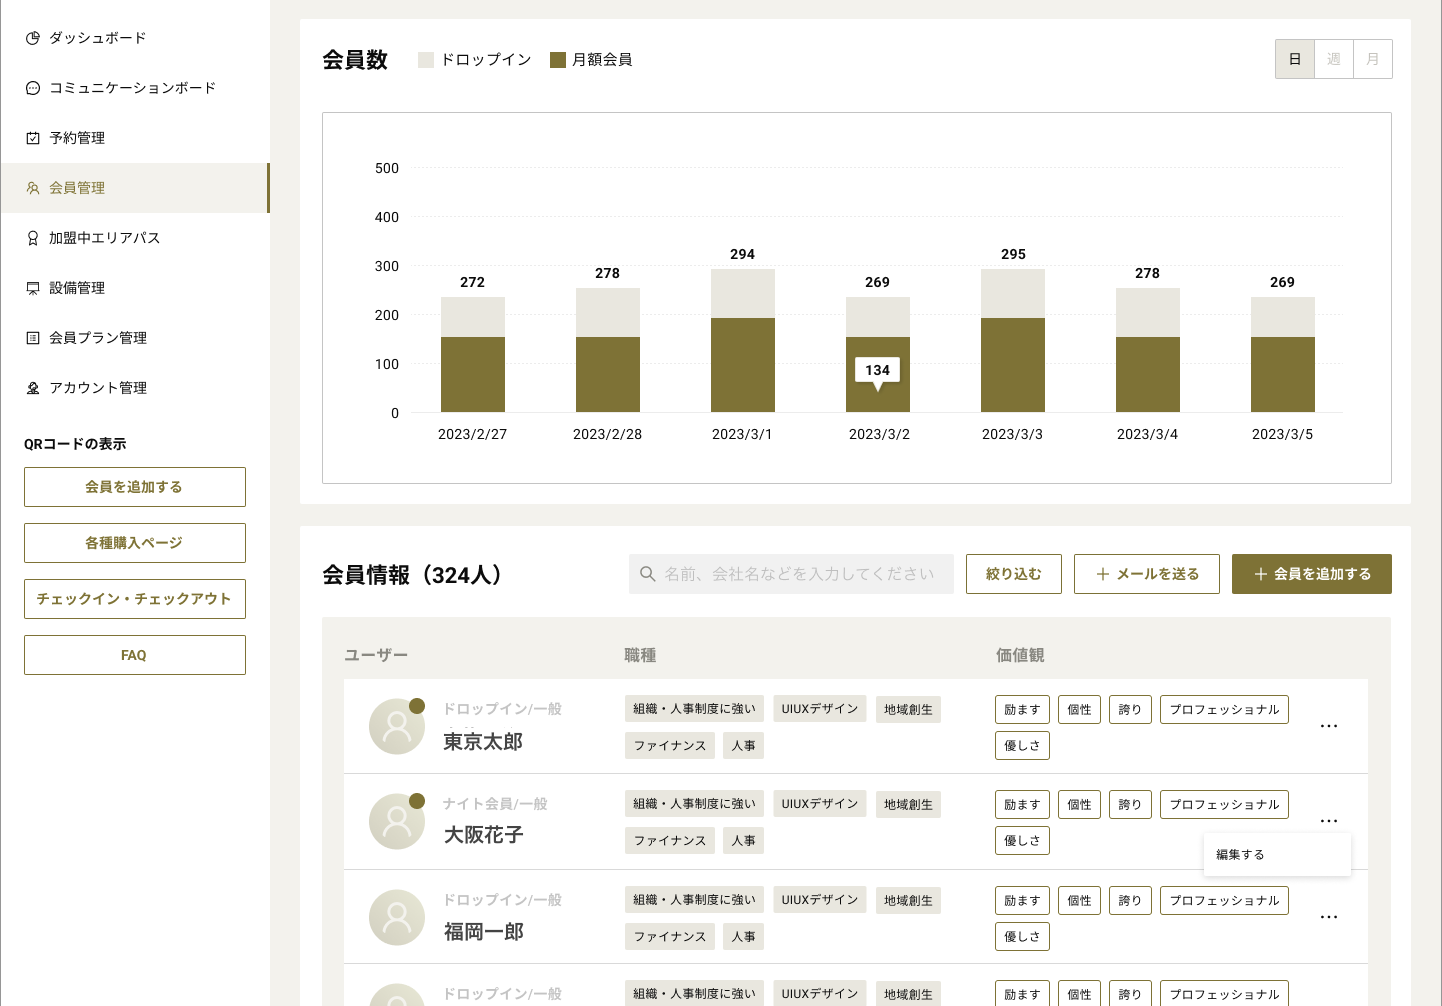
Task: Click プロフェッショナル tag in 東京太郎 row
Action: [x=1224, y=710]
